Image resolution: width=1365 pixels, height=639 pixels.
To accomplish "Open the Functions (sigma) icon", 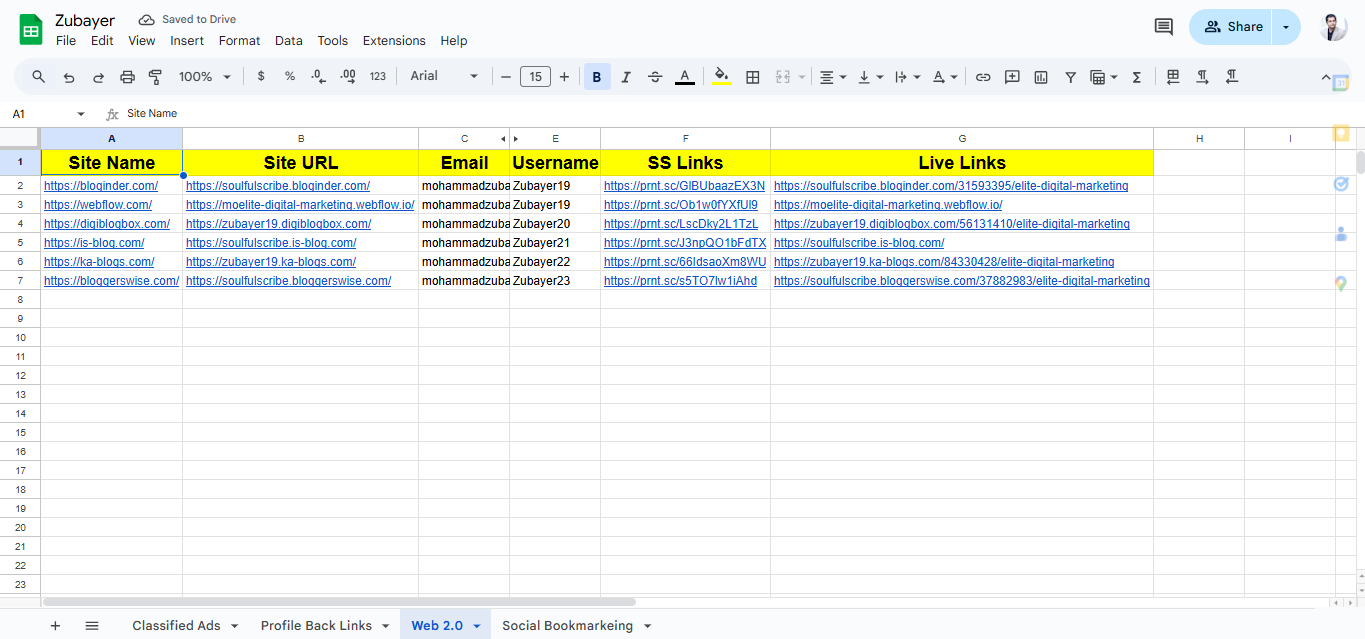I will point(1136,76).
